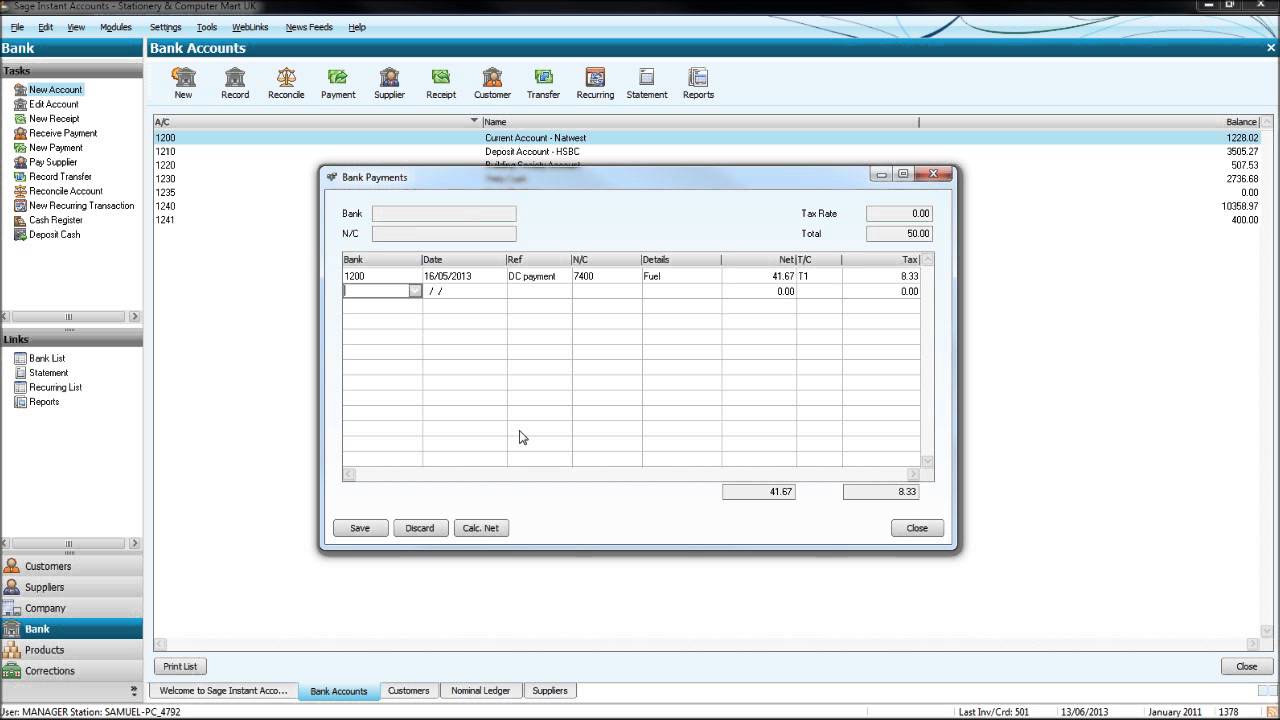Open Recurring List link
This screenshot has height=720, width=1280.
[x=55, y=387]
